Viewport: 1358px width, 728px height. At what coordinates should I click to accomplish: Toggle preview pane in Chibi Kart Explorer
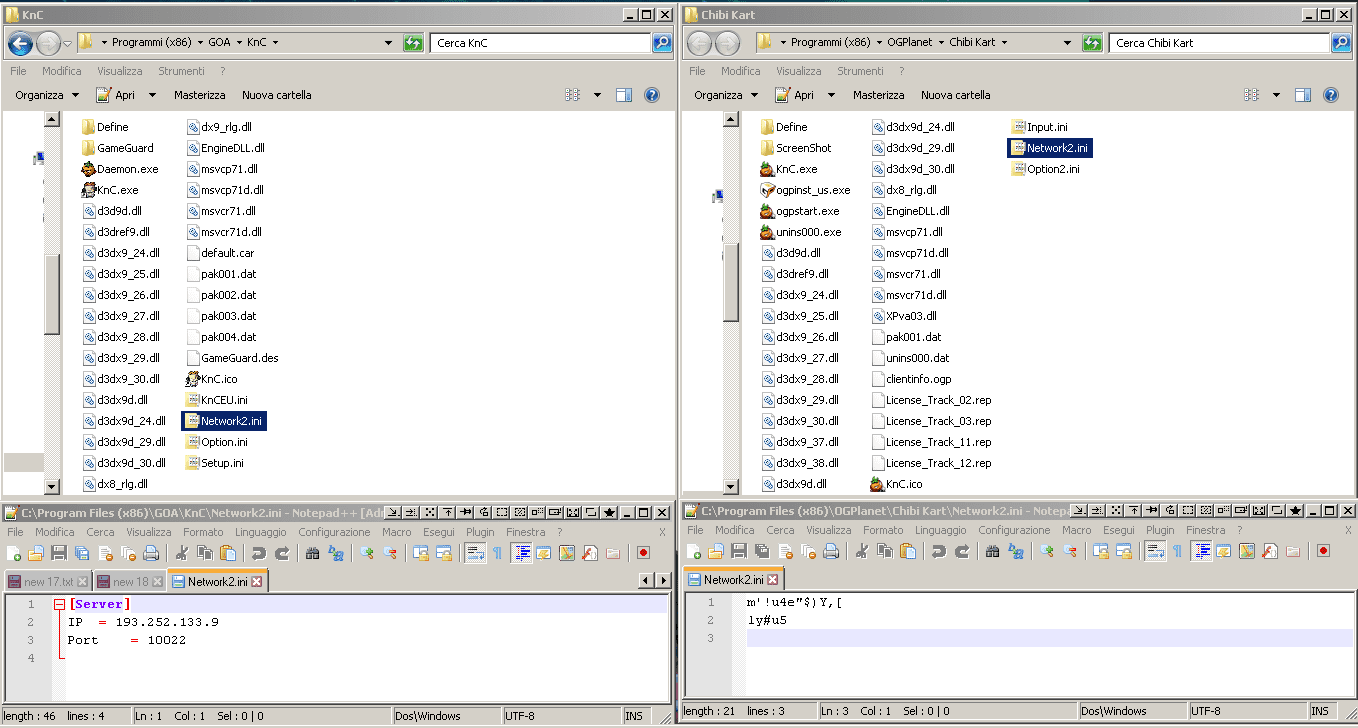tap(1303, 95)
